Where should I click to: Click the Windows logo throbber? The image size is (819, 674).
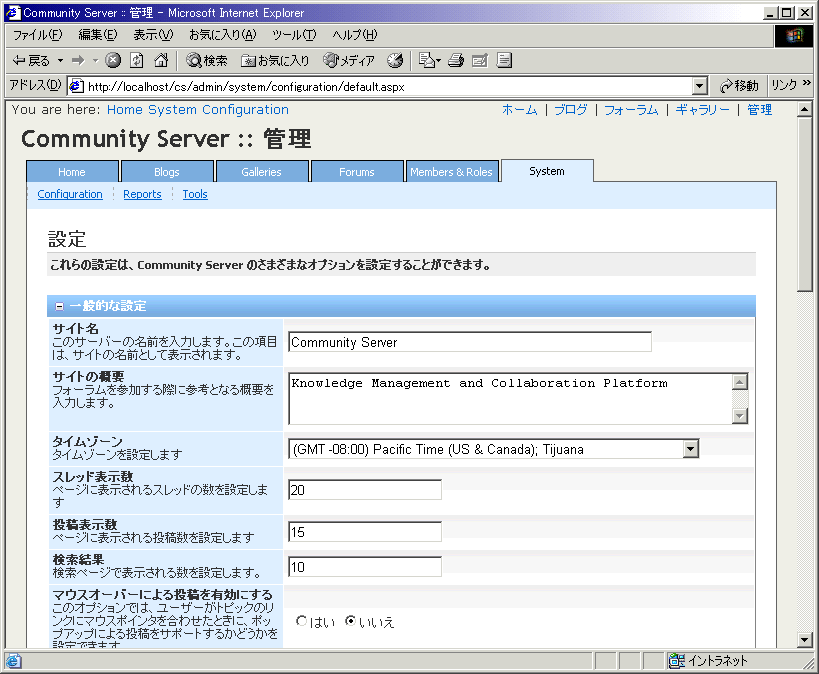pyautogui.click(x=793, y=36)
